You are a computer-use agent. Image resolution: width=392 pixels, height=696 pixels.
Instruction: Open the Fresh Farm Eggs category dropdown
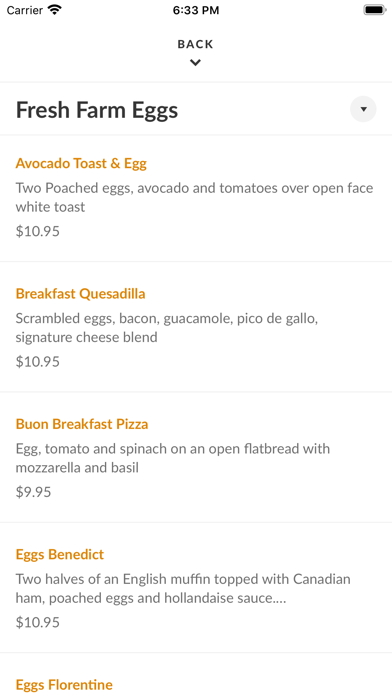pyautogui.click(x=363, y=109)
